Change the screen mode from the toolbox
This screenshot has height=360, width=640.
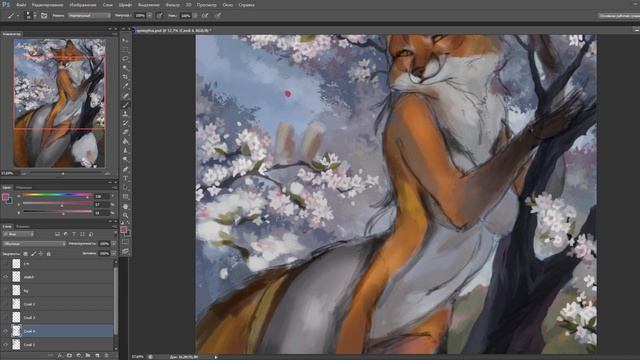[125, 251]
